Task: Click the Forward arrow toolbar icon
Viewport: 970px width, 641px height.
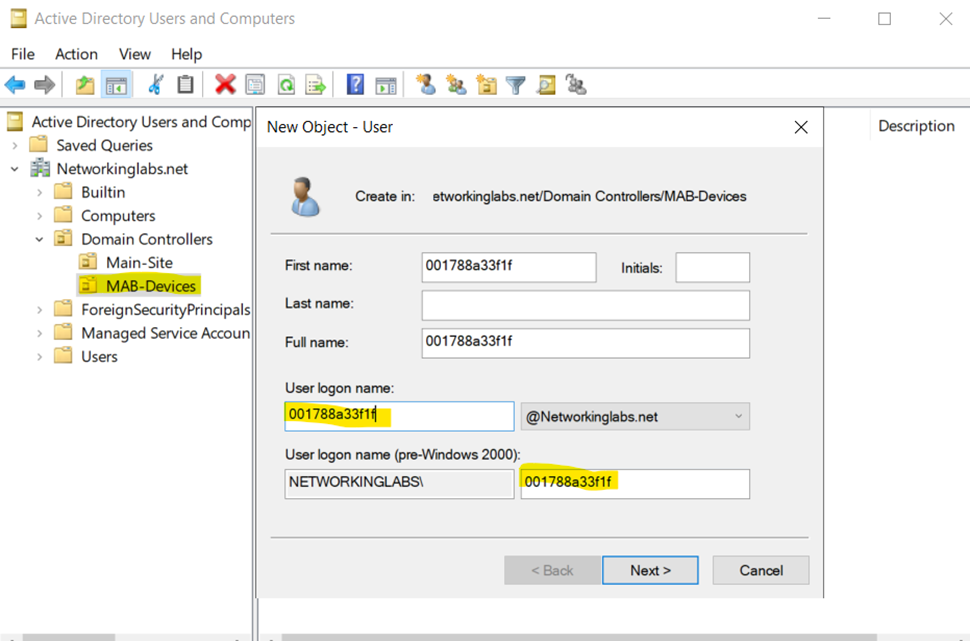Action: point(44,85)
